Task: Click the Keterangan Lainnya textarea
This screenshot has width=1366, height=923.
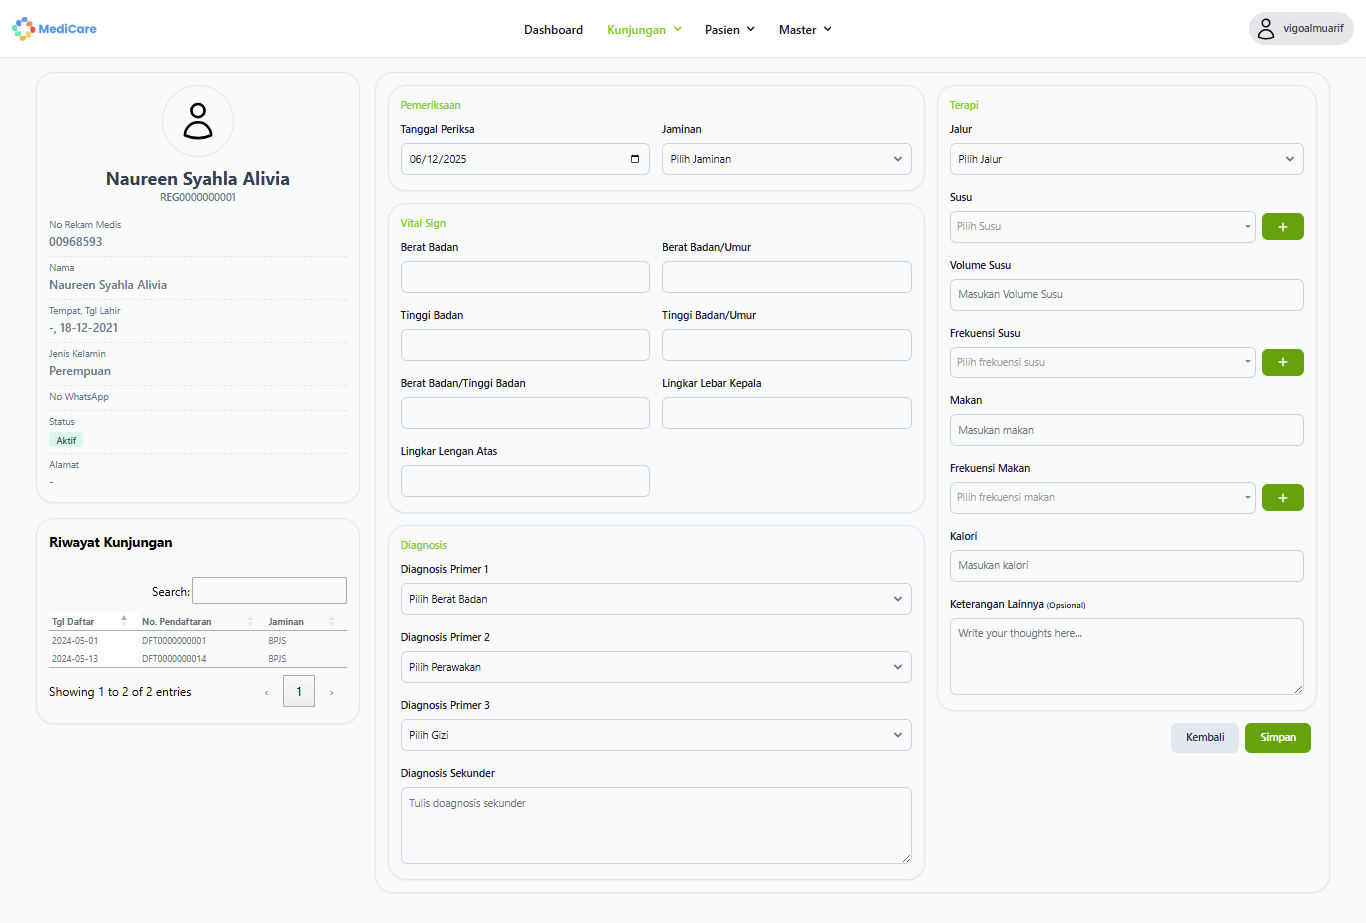Action: coord(1126,656)
